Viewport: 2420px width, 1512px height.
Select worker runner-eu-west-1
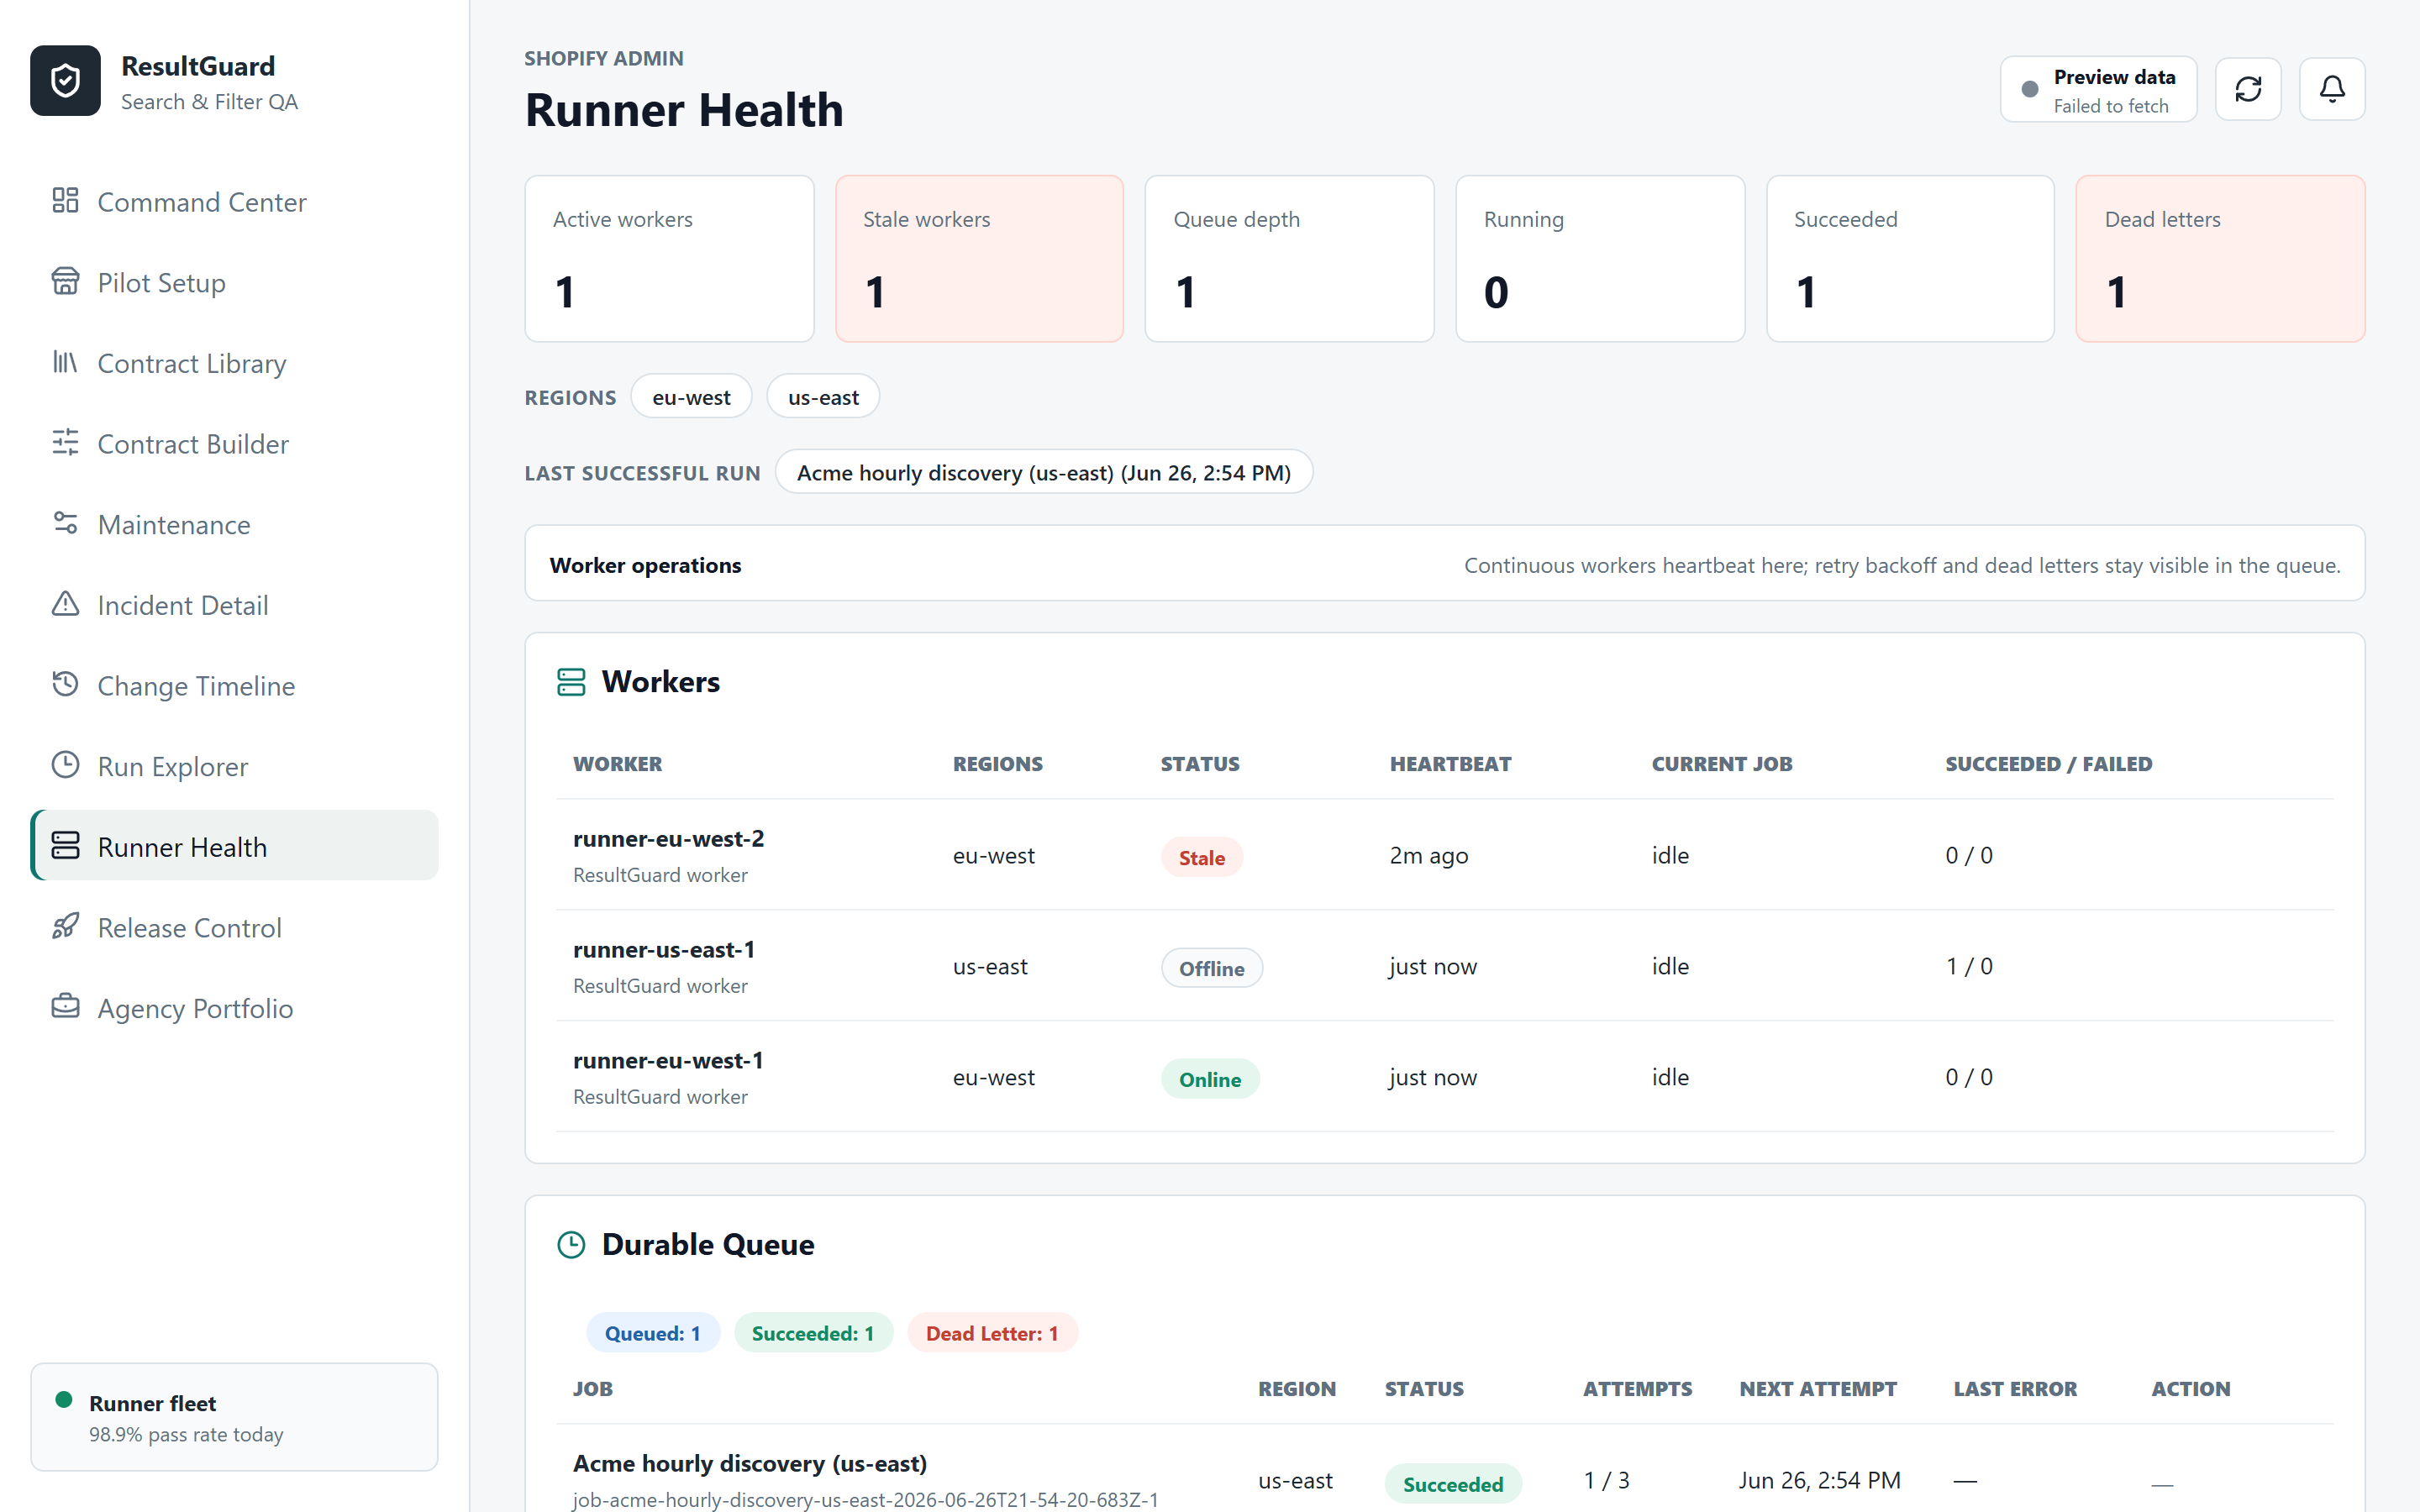668,1061
